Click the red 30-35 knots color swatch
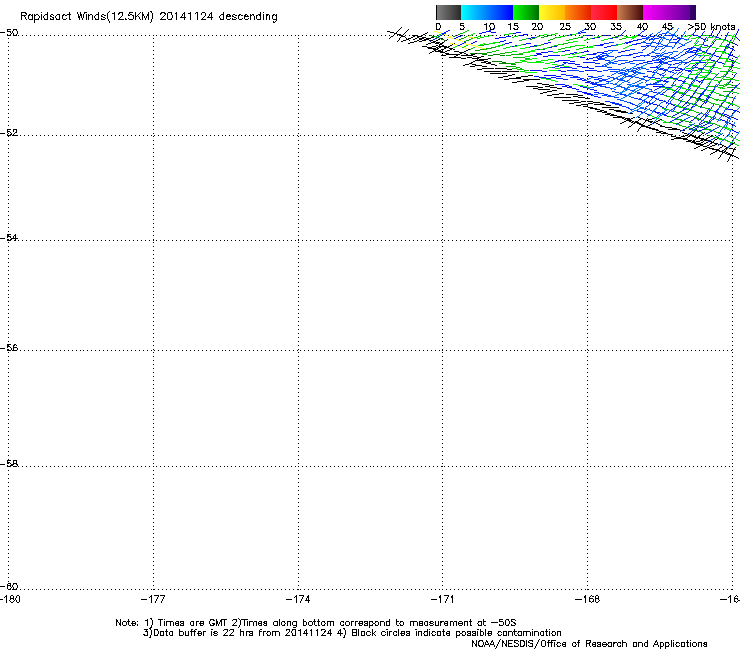This screenshot has height=650, width=740. (x=604, y=12)
